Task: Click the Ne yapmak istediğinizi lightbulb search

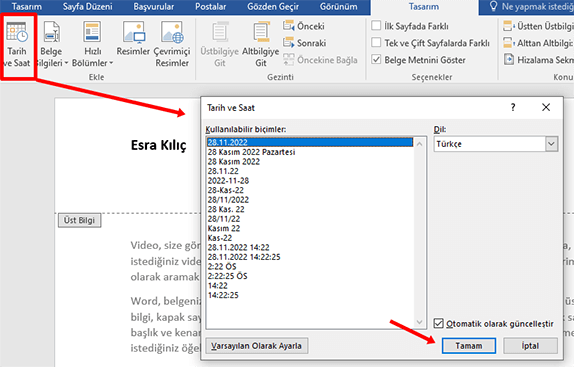Action: pos(531,7)
